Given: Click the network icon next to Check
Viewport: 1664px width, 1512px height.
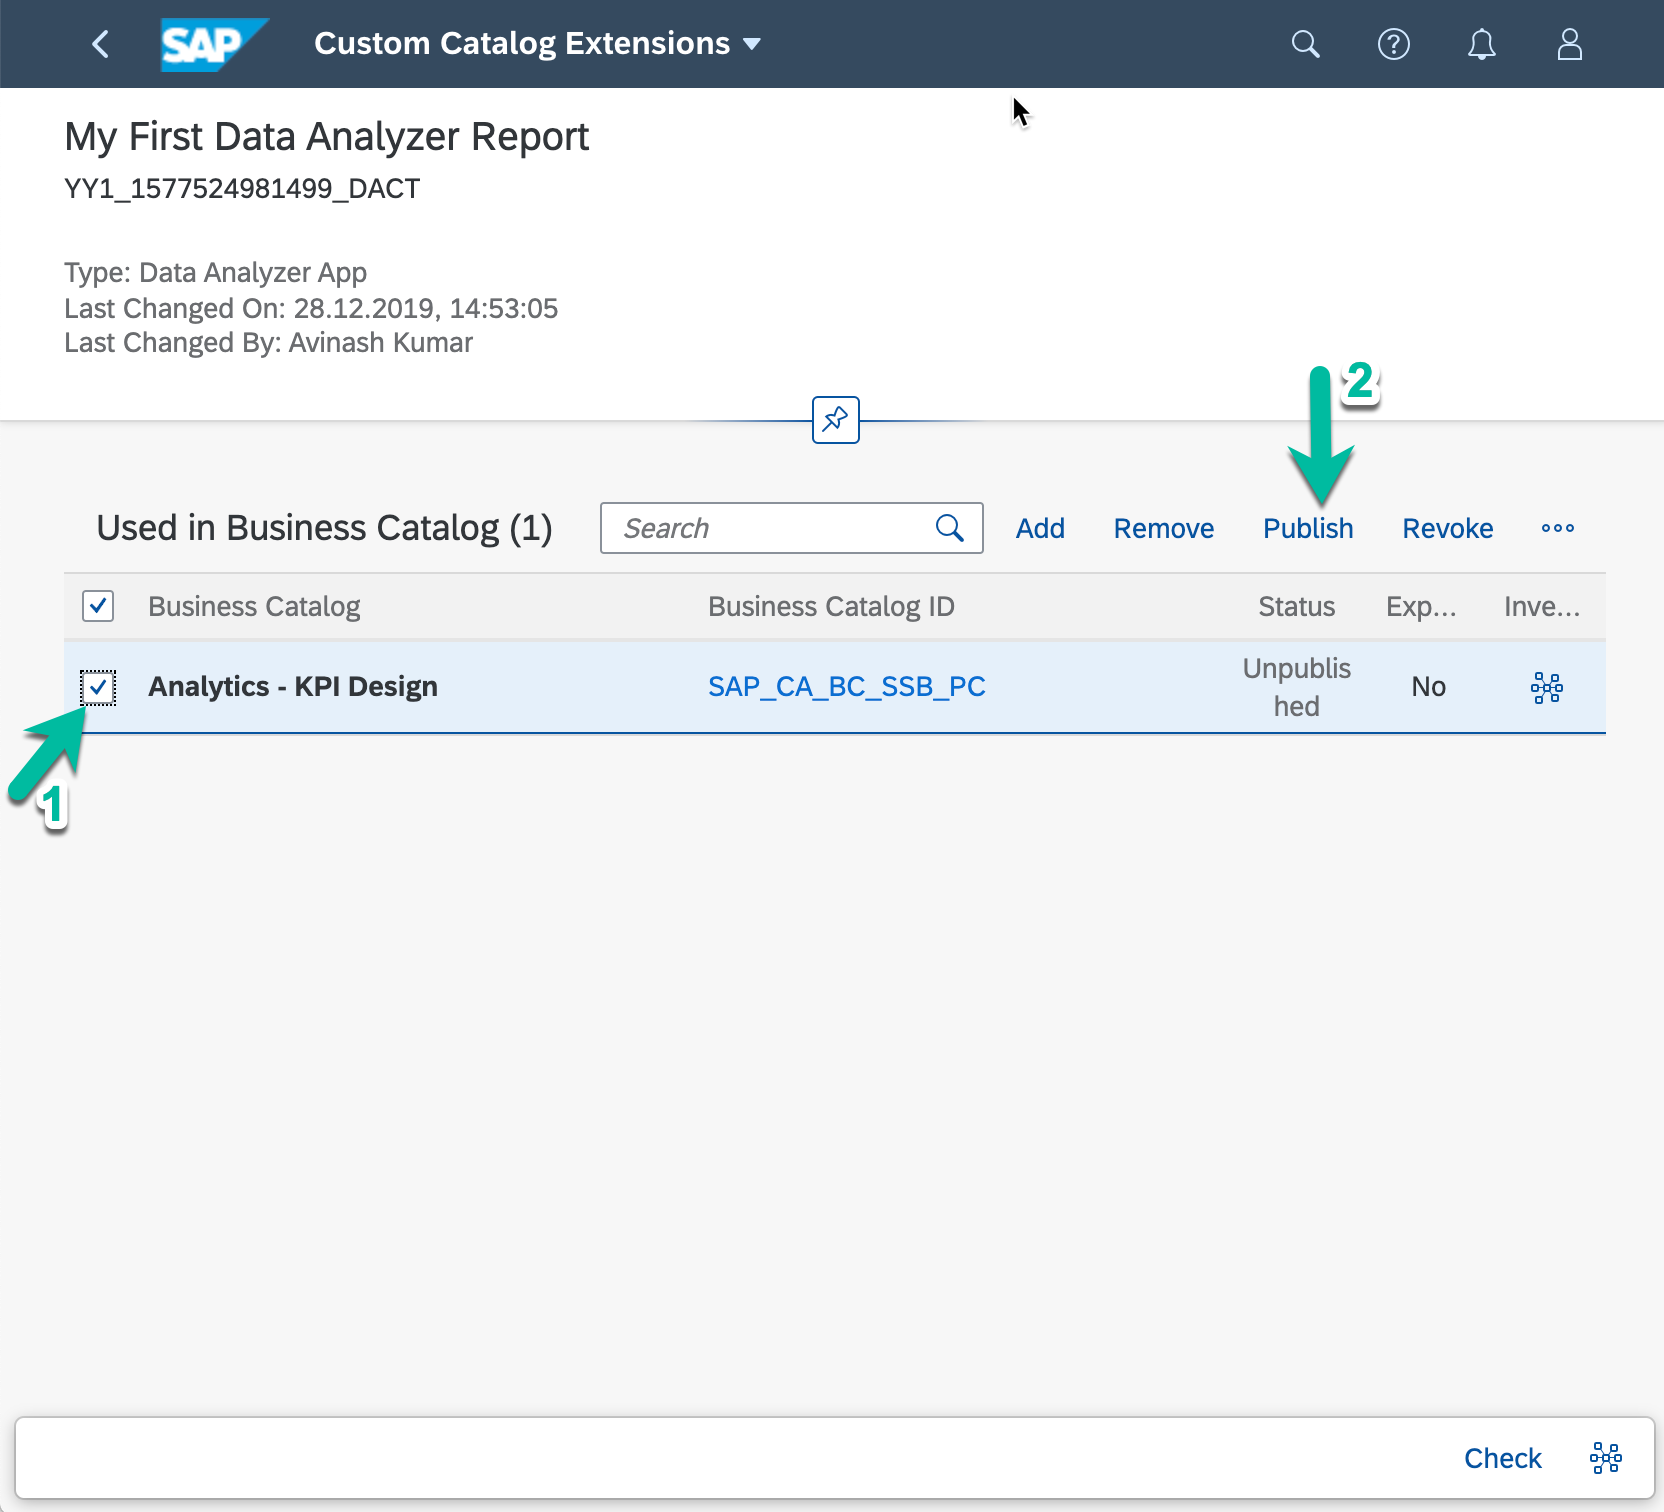Looking at the screenshot, I should 1605,1458.
